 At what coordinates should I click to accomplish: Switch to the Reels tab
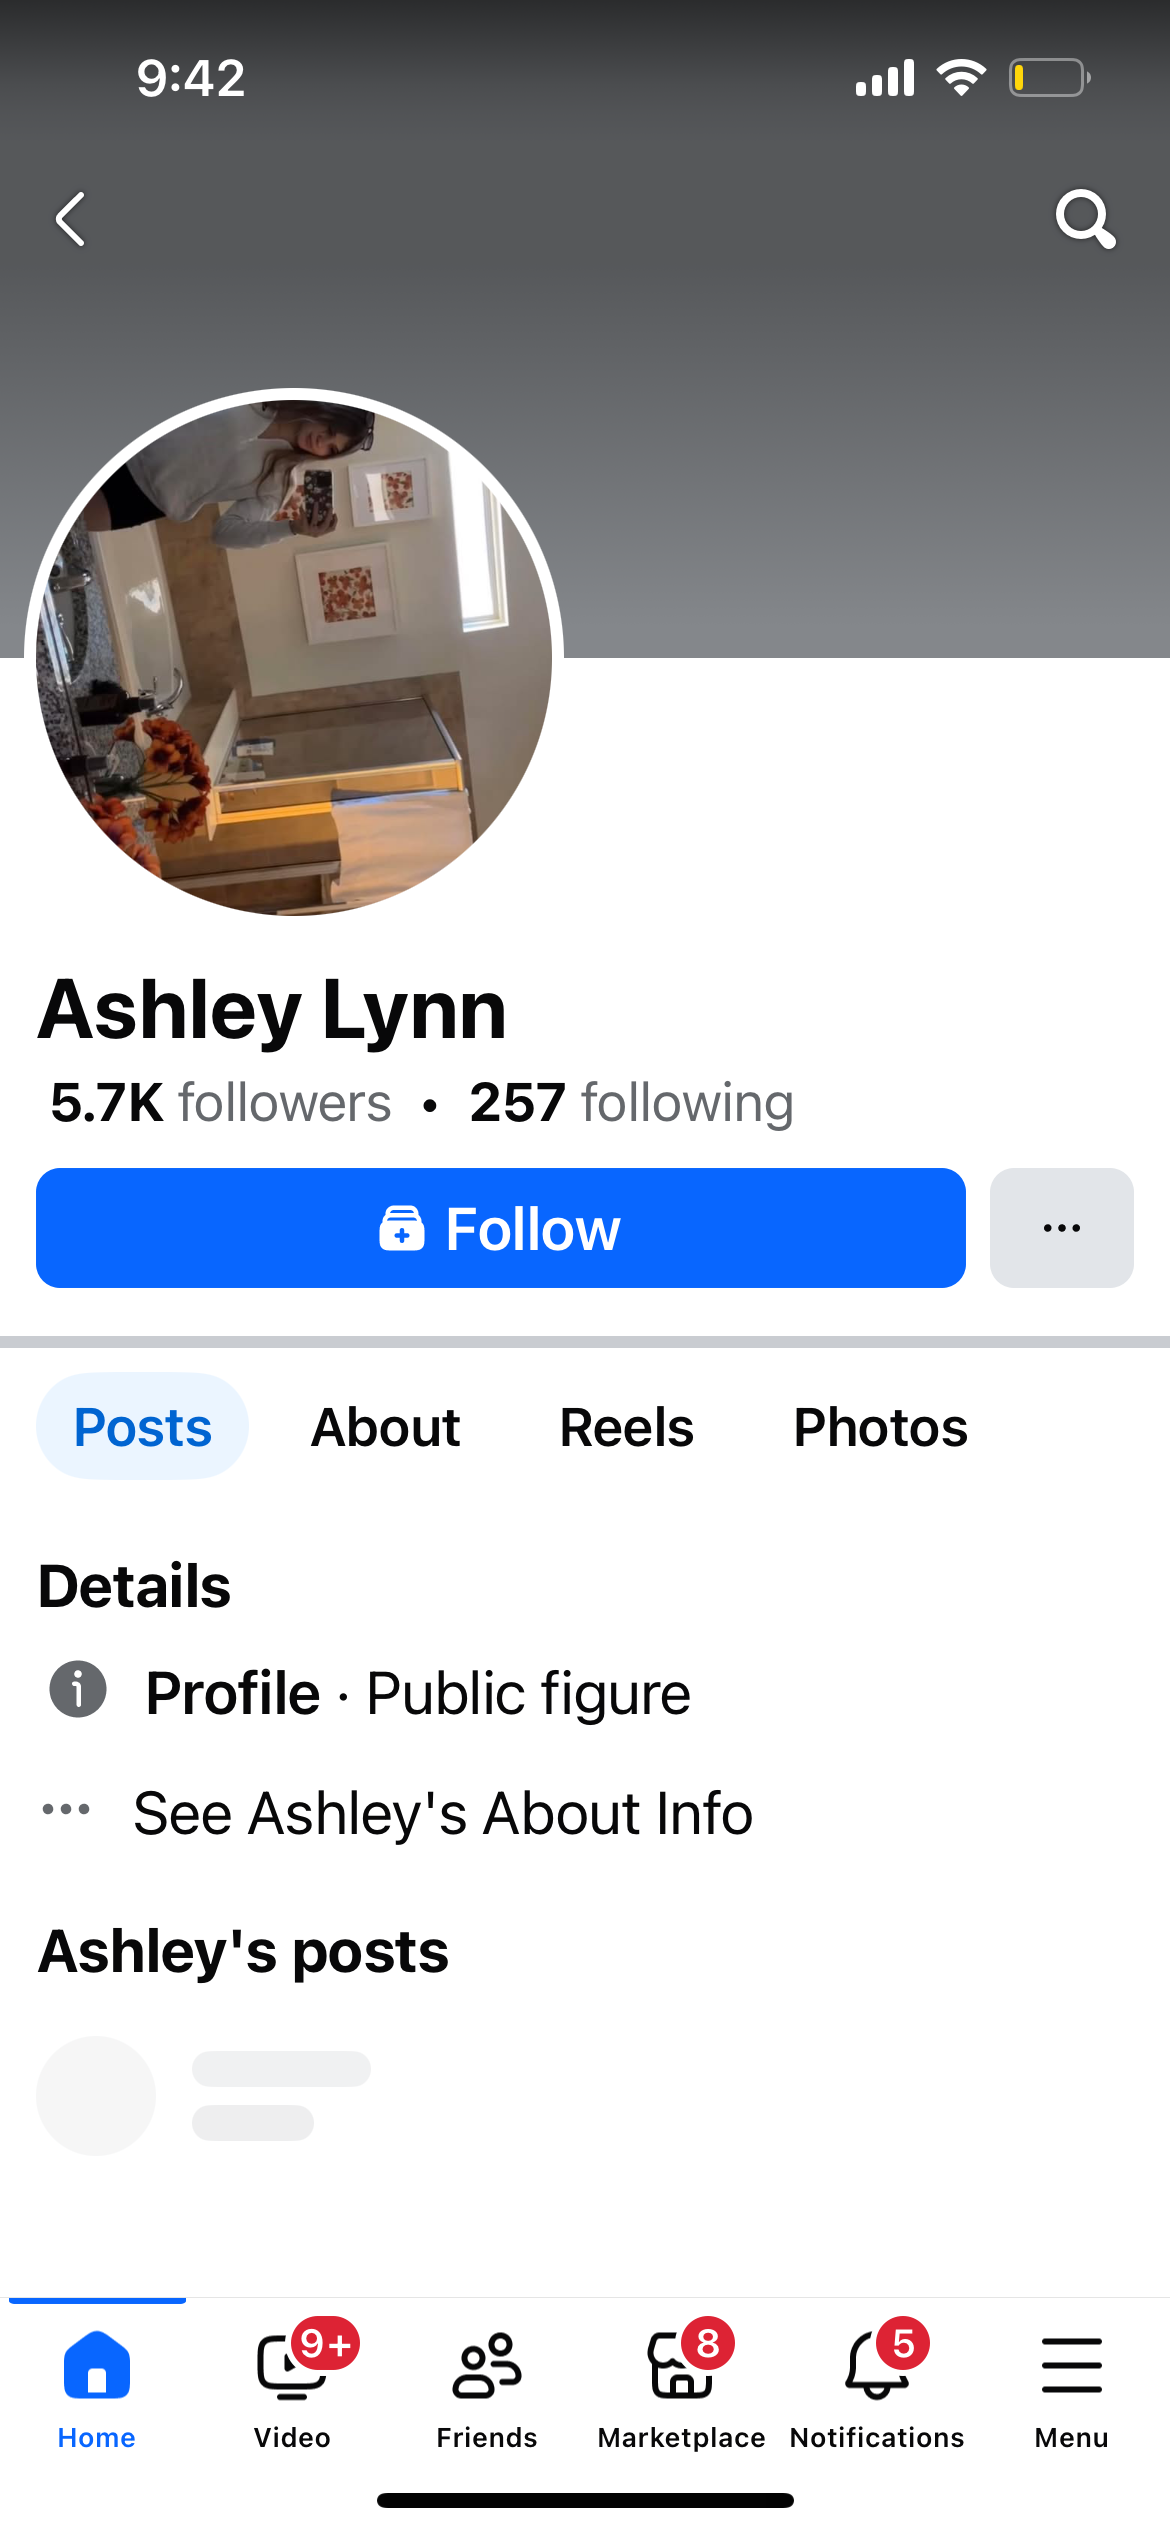[627, 1427]
